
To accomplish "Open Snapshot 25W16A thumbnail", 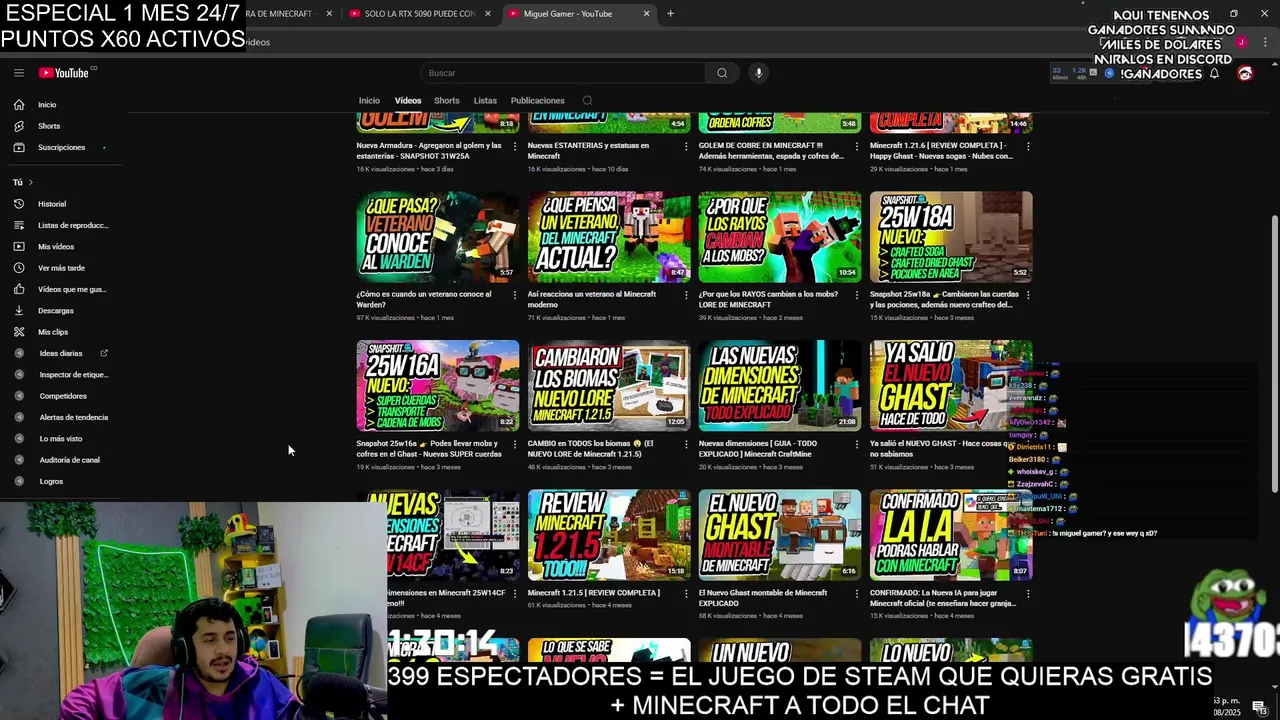I will (x=438, y=386).
